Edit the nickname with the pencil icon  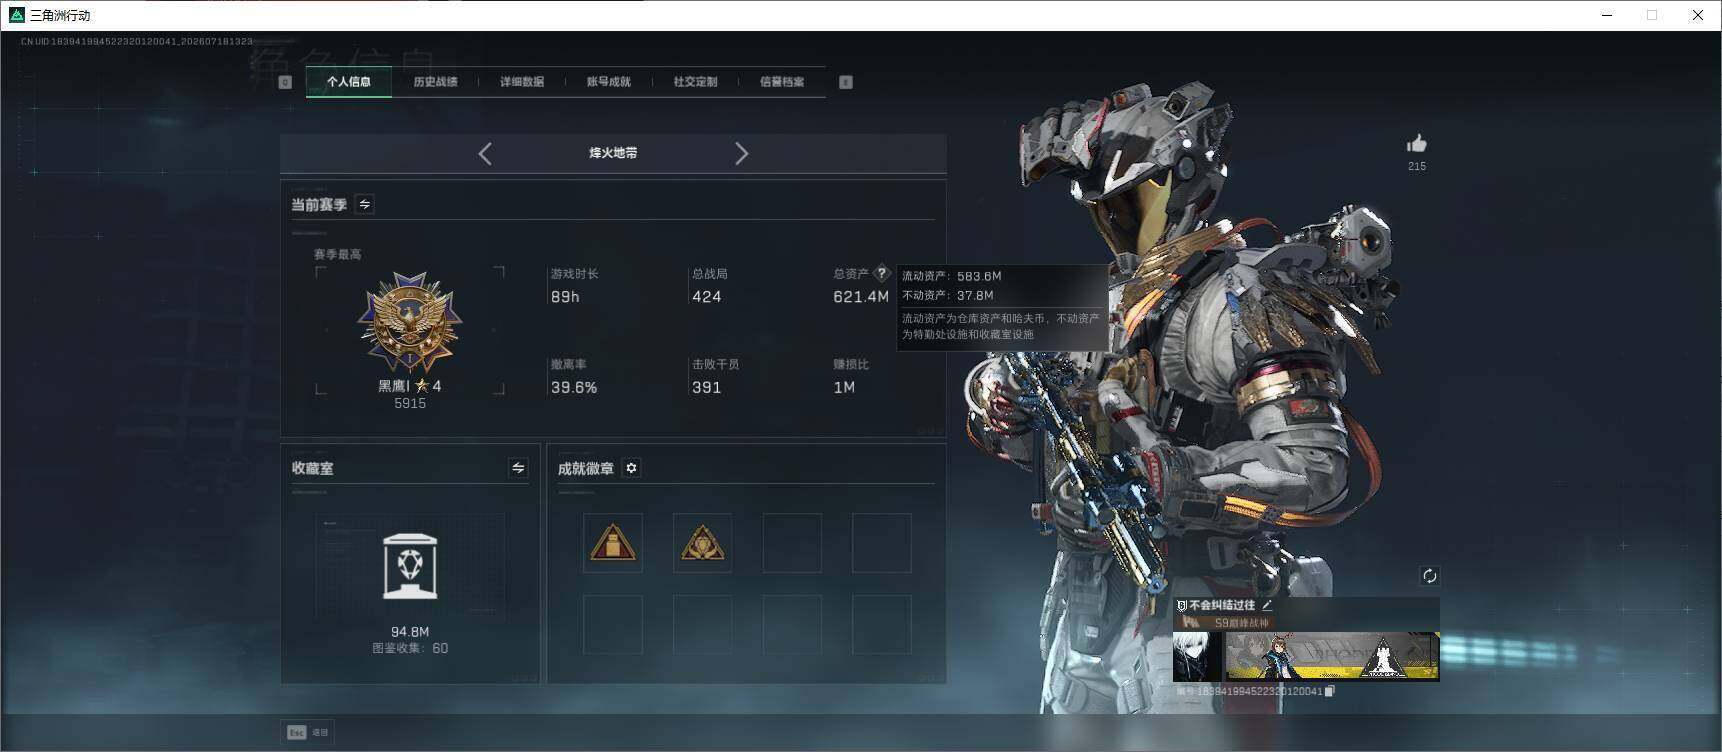[x=1267, y=605]
